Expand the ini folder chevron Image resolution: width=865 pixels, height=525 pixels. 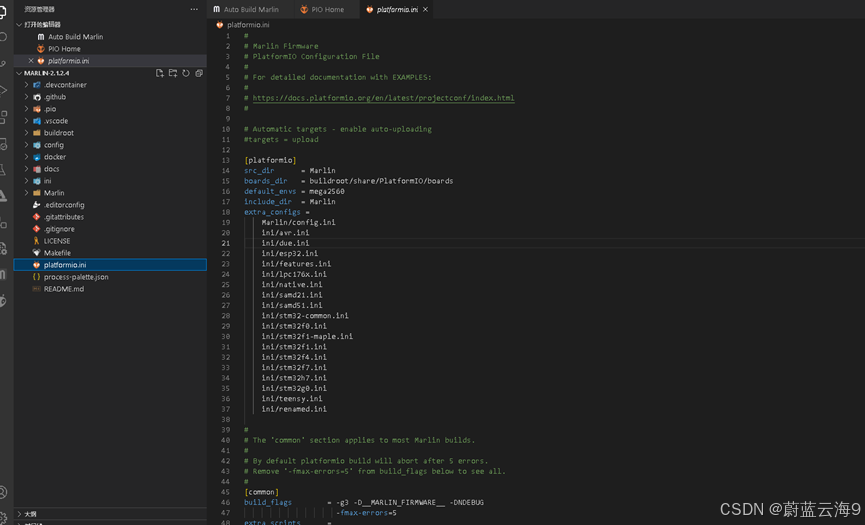(26, 181)
